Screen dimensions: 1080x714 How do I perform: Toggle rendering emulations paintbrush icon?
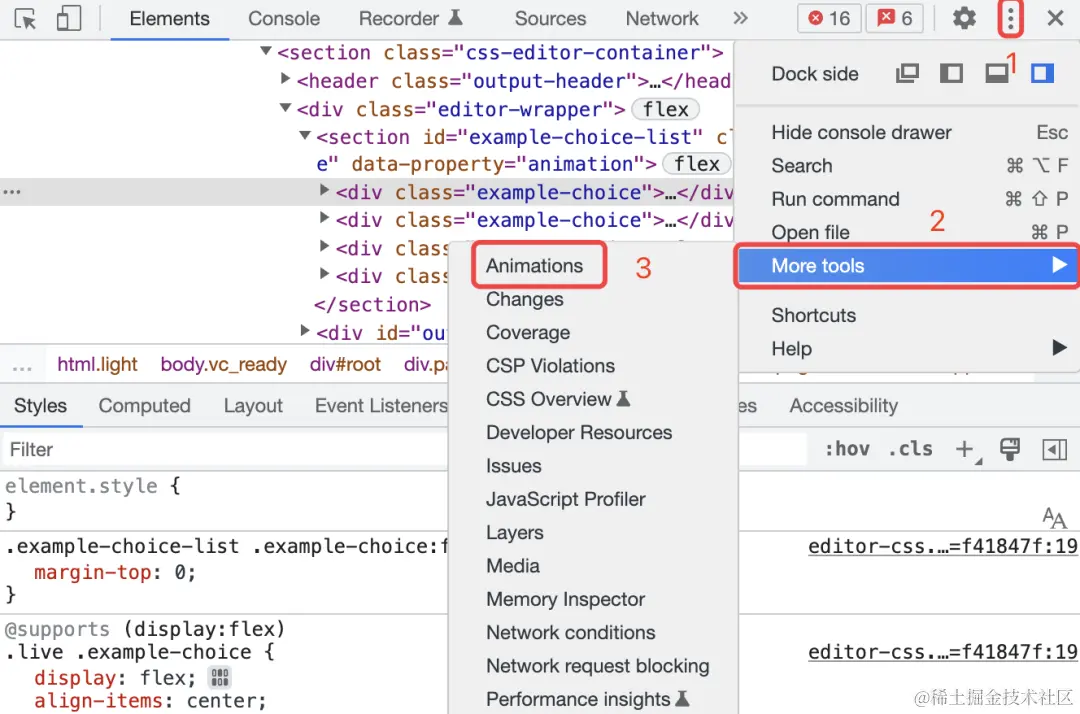click(x=1010, y=449)
